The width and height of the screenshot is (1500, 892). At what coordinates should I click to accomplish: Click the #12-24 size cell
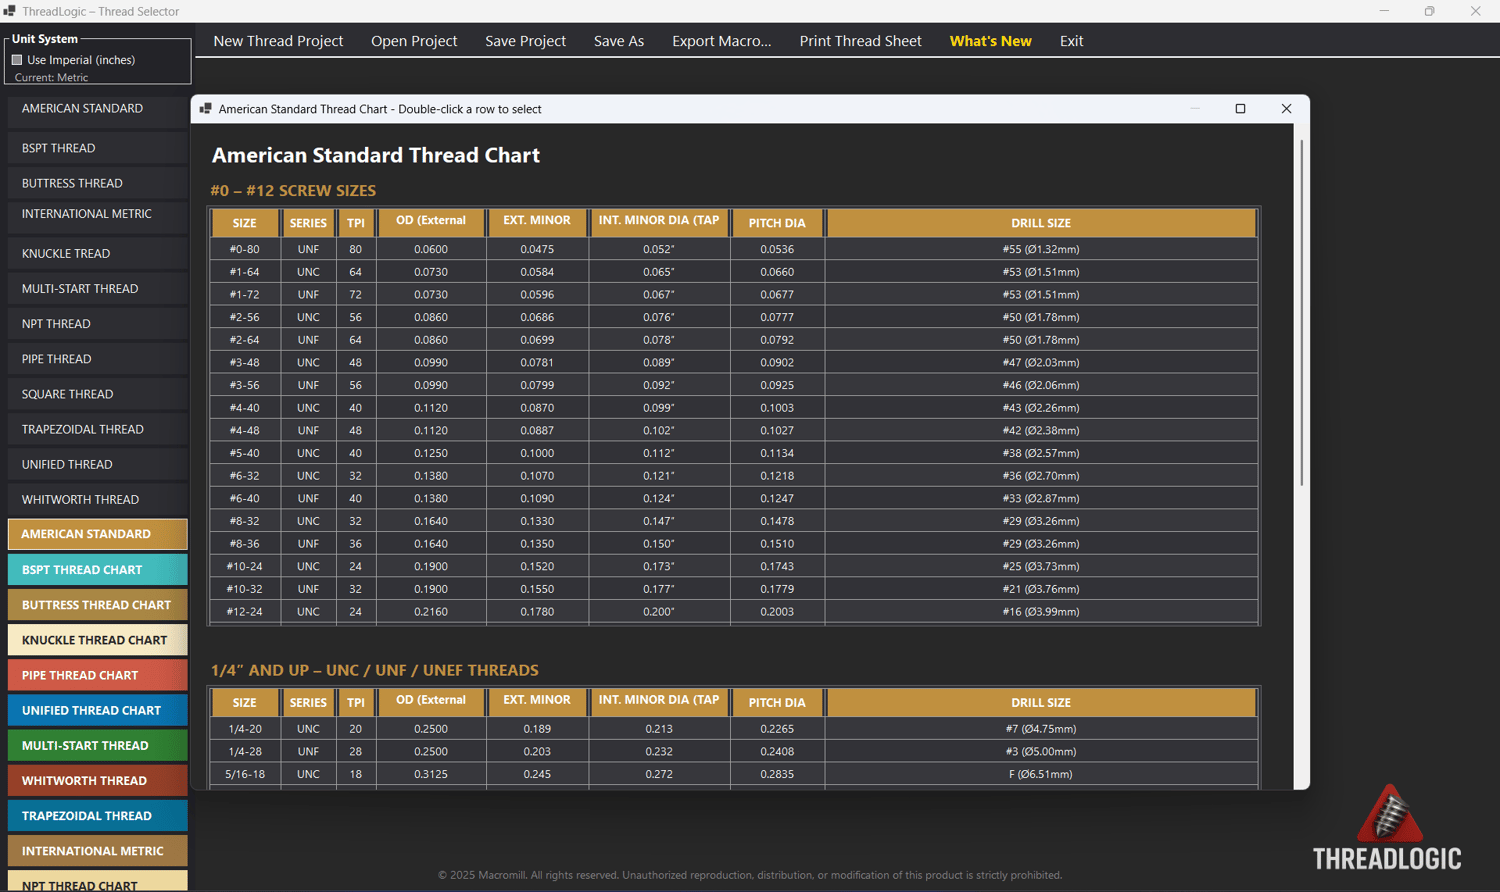click(245, 612)
